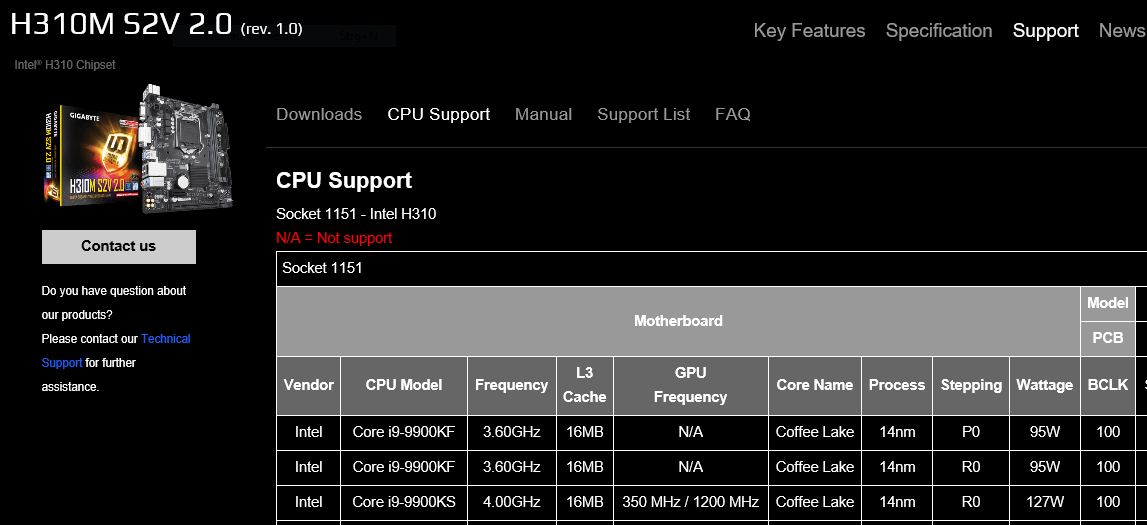
Task: Click the Wattage column header
Action: coord(1045,385)
